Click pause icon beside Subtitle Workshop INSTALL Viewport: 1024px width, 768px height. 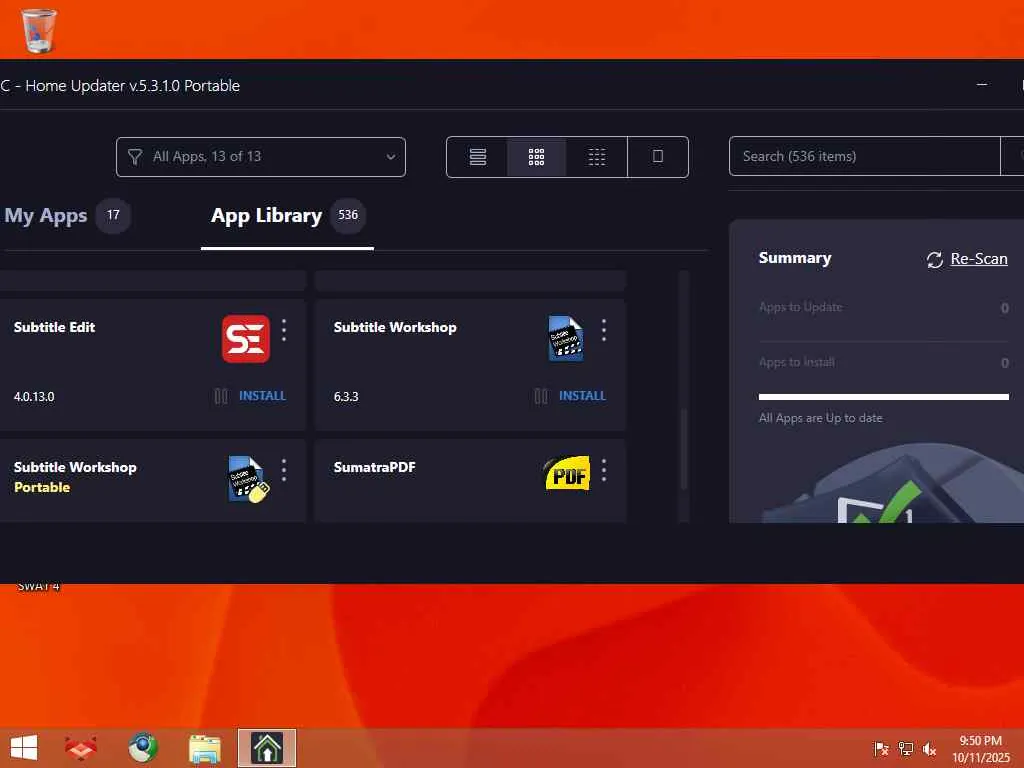(x=541, y=396)
